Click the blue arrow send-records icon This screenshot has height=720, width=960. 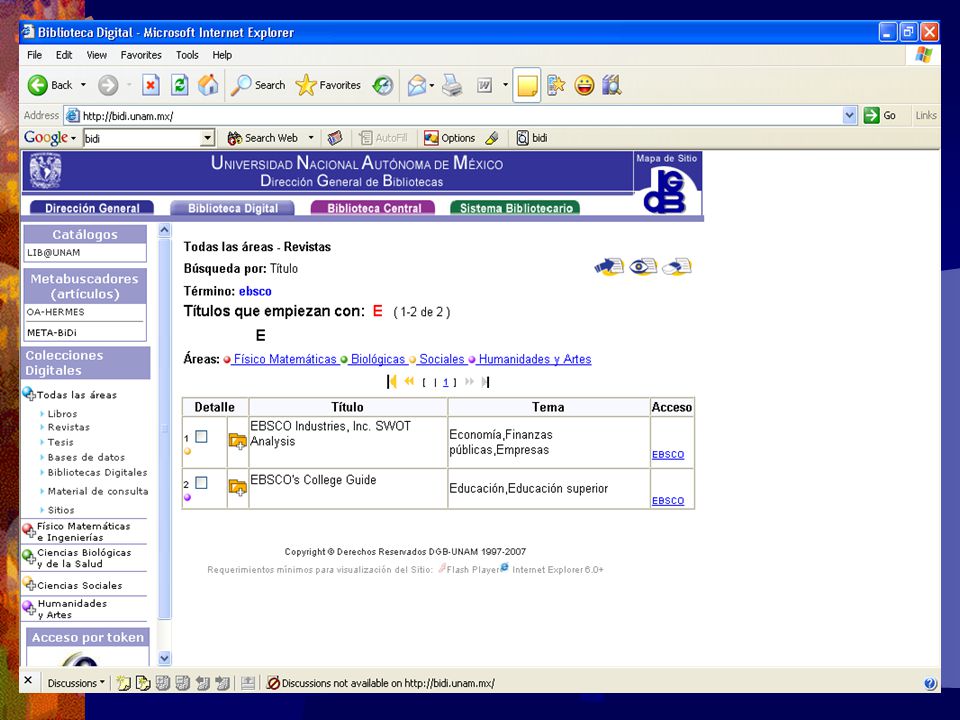[x=609, y=267]
